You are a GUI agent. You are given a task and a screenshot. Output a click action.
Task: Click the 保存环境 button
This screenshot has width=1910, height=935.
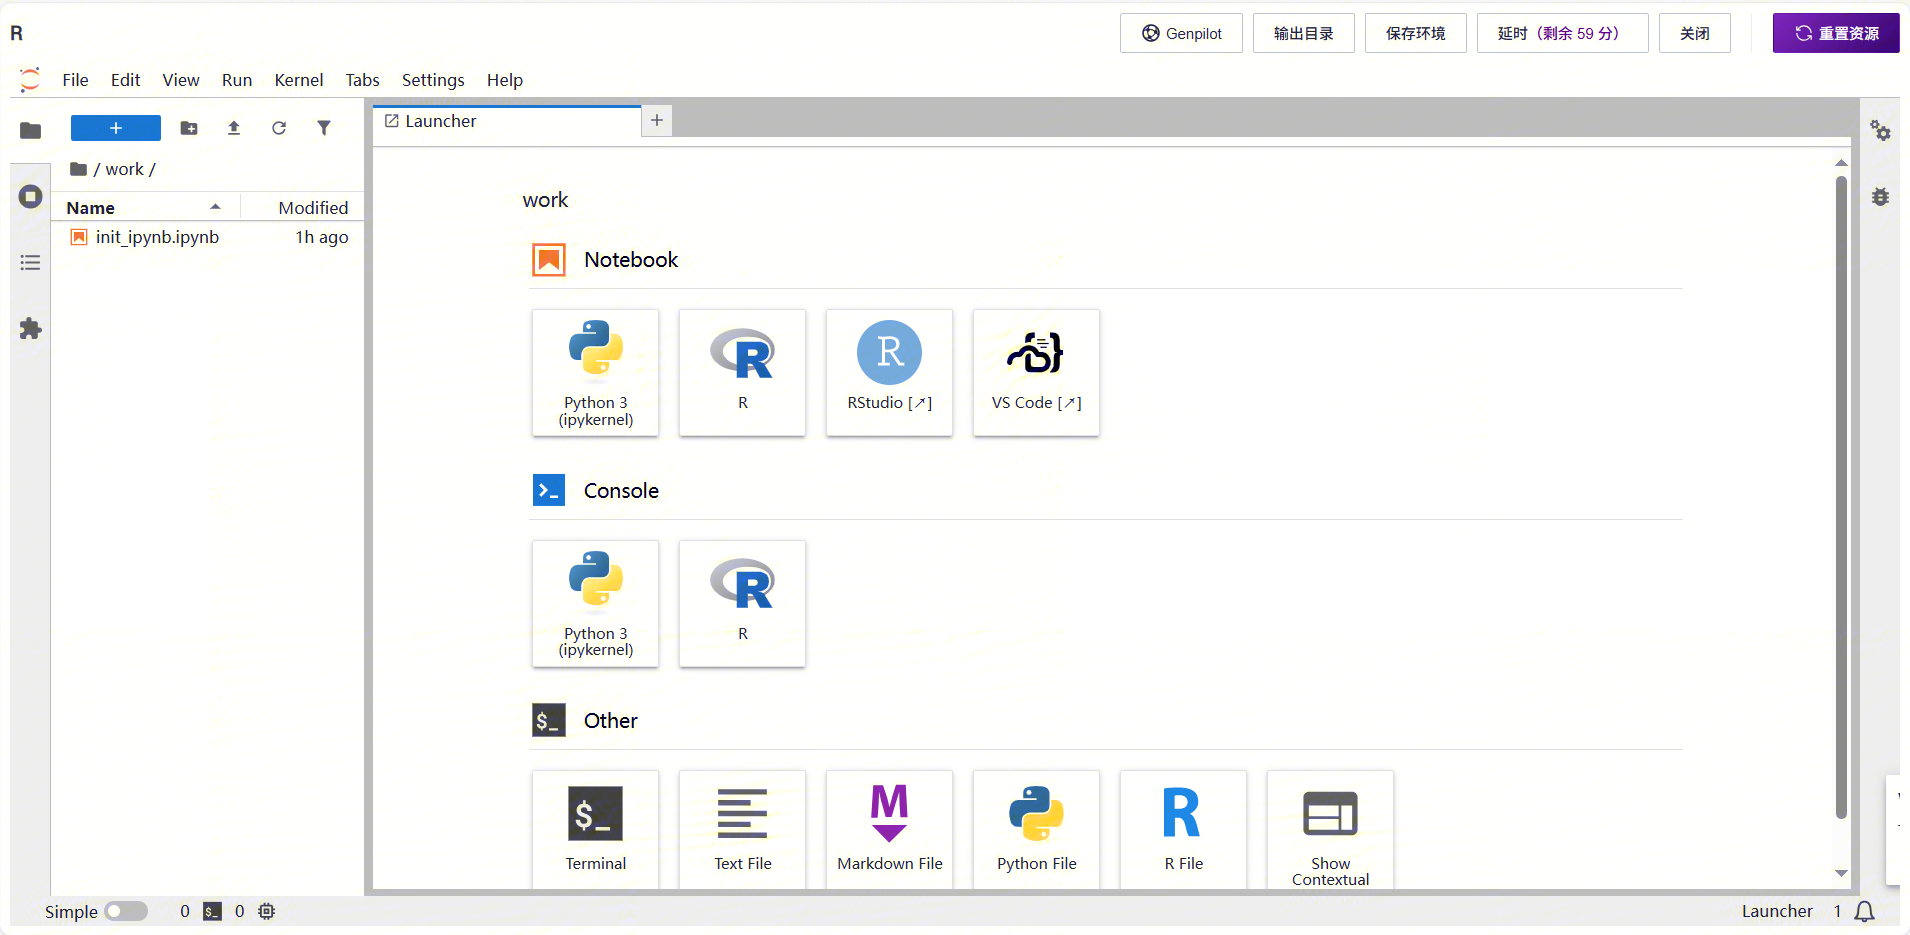point(1416,33)
